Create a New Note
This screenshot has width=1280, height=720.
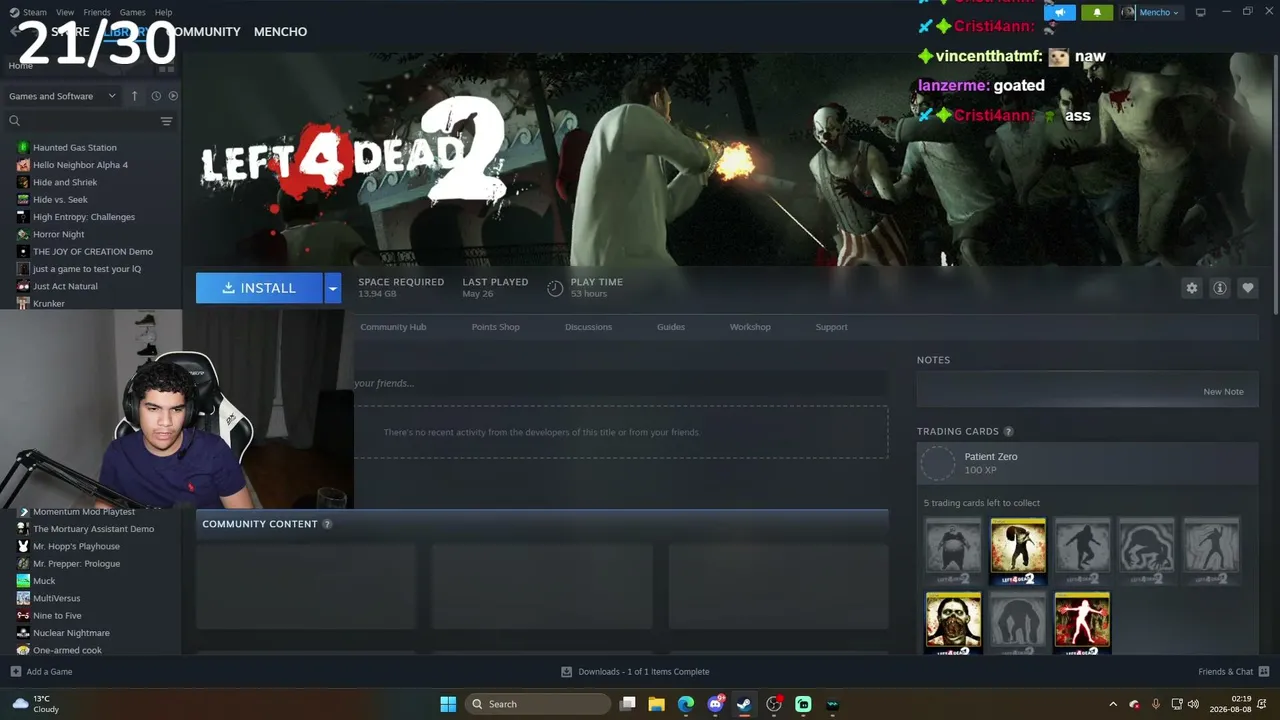pyautogui.click(x=1223, y=392)
